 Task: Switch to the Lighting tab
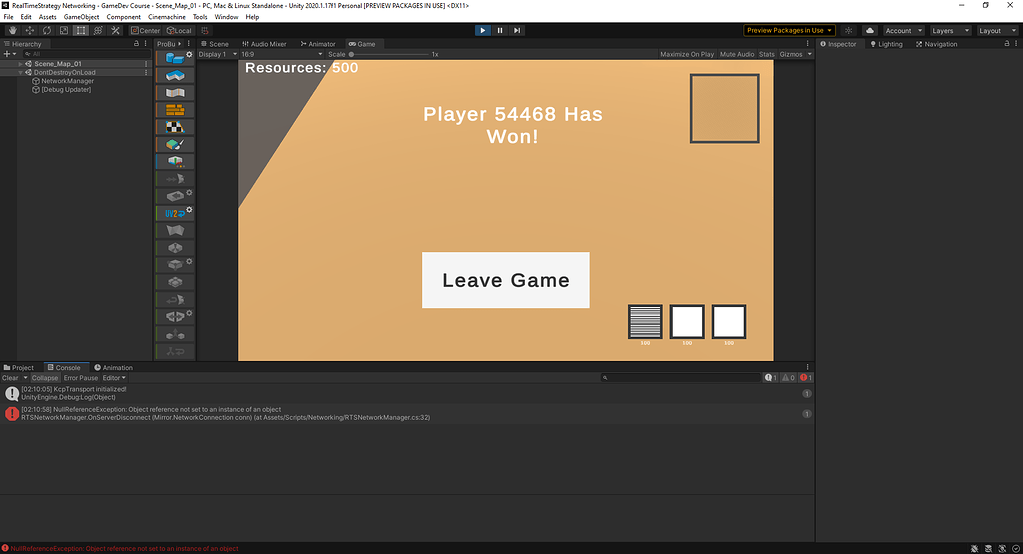pos(886,44)
